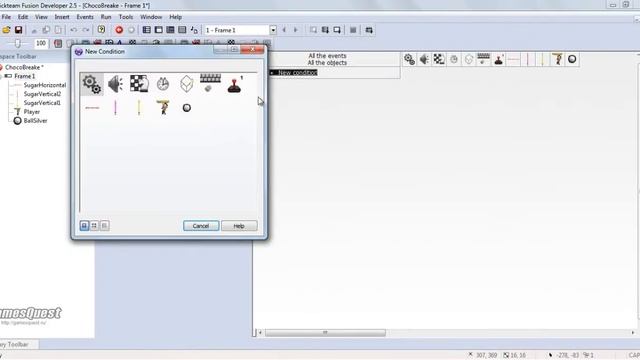Pick the pink SugarVertical object in dialog
The width and height of the screenshot is (640, 360).
[x=116, y=108]
